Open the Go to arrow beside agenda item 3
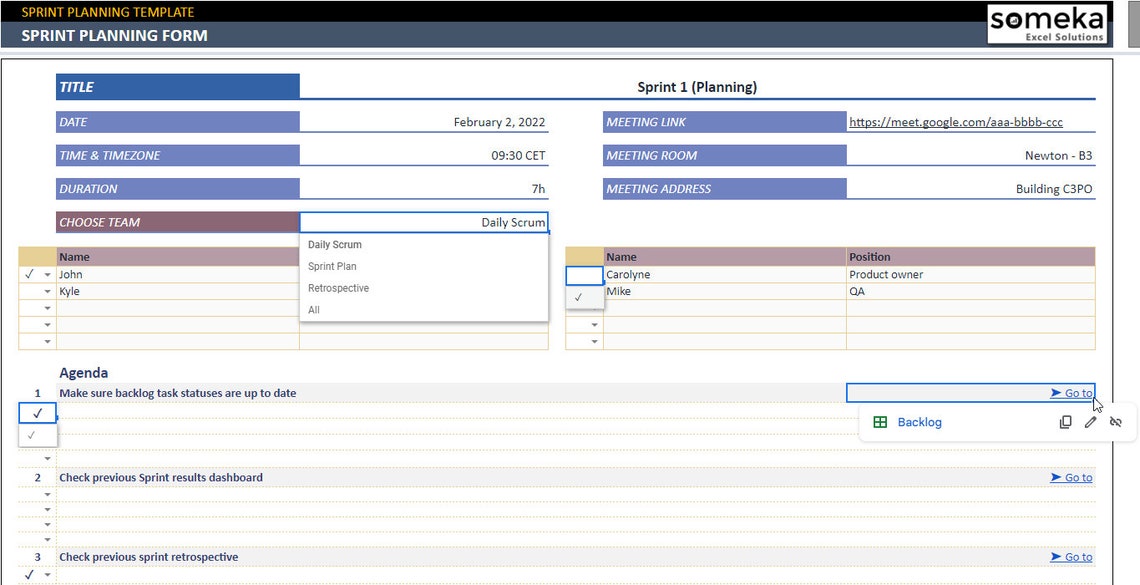Image resolution: width=1140 pixels, height=585 pixels. tap(1072, 557)
